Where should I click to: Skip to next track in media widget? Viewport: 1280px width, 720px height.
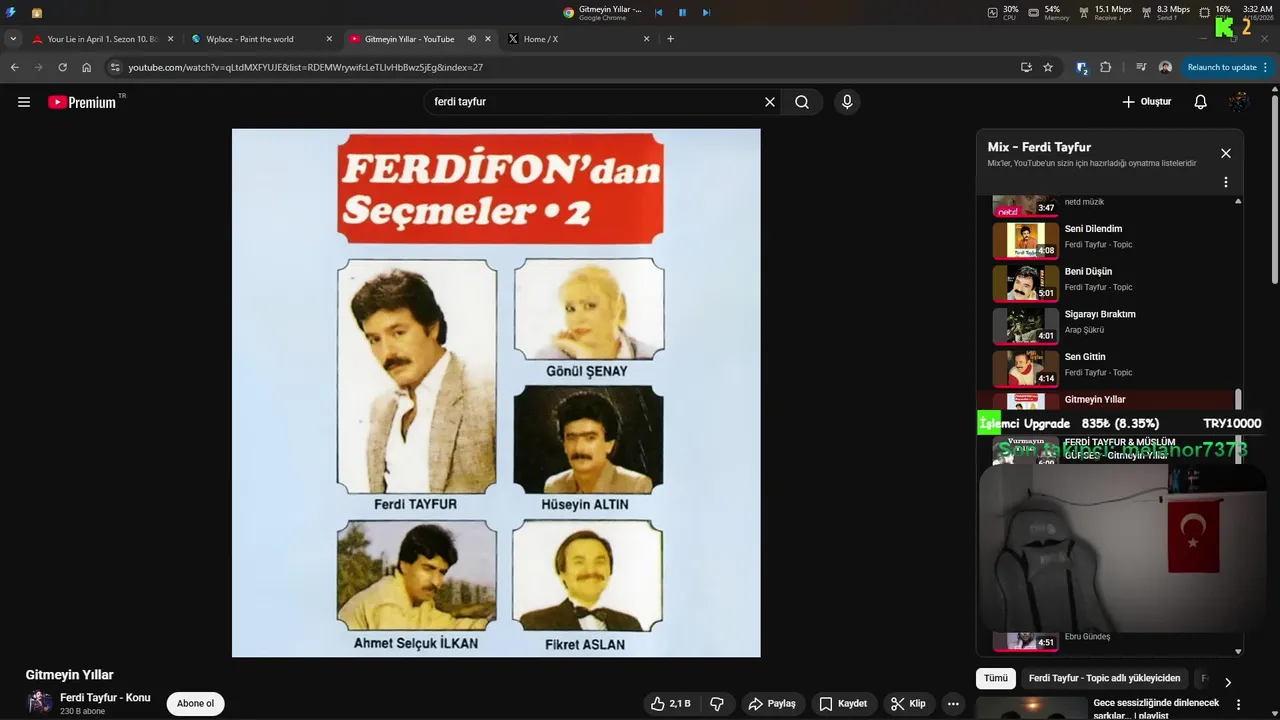tap(706, 13)
